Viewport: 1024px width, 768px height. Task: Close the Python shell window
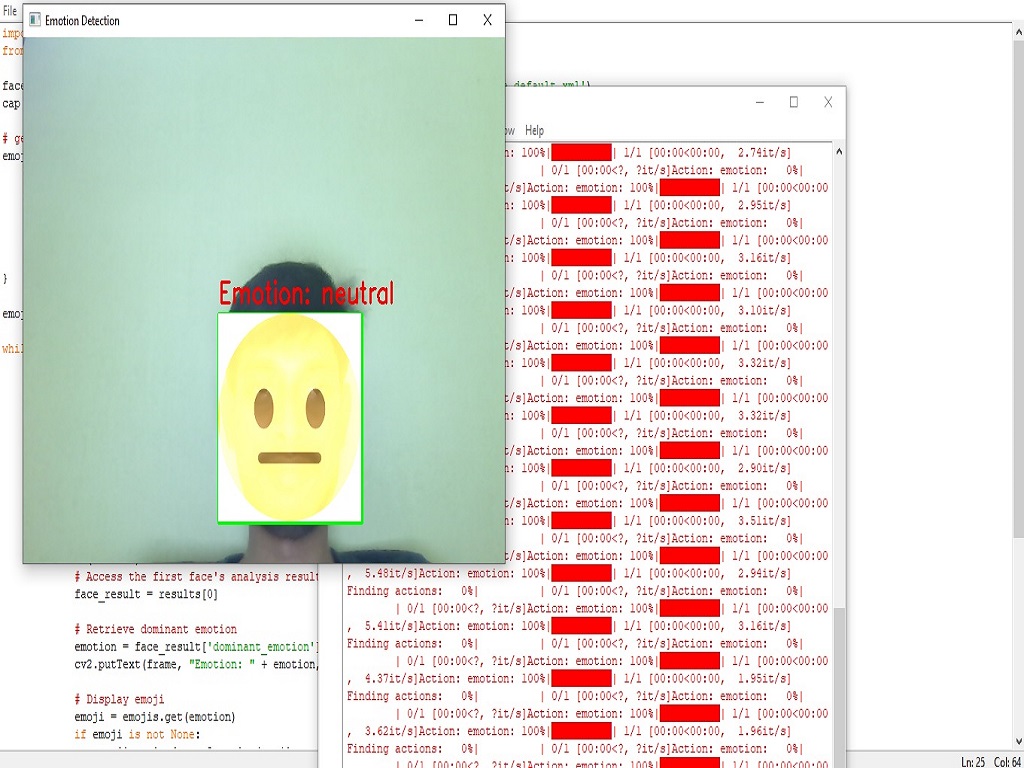[828, 103]
